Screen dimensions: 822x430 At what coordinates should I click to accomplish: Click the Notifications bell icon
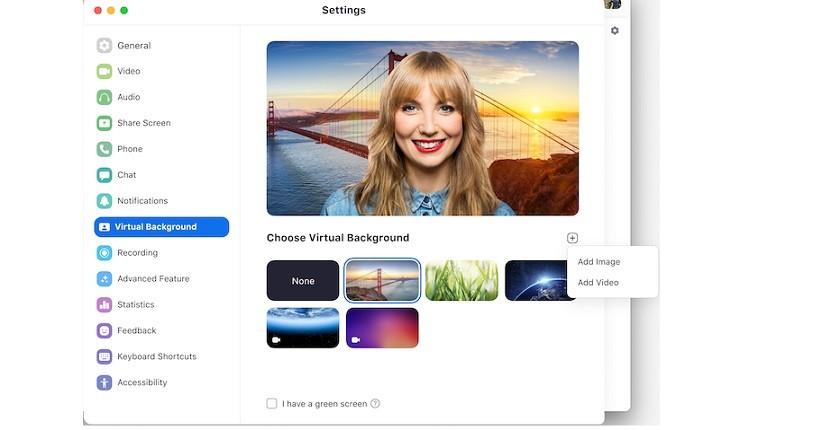[x=104, y=201]
